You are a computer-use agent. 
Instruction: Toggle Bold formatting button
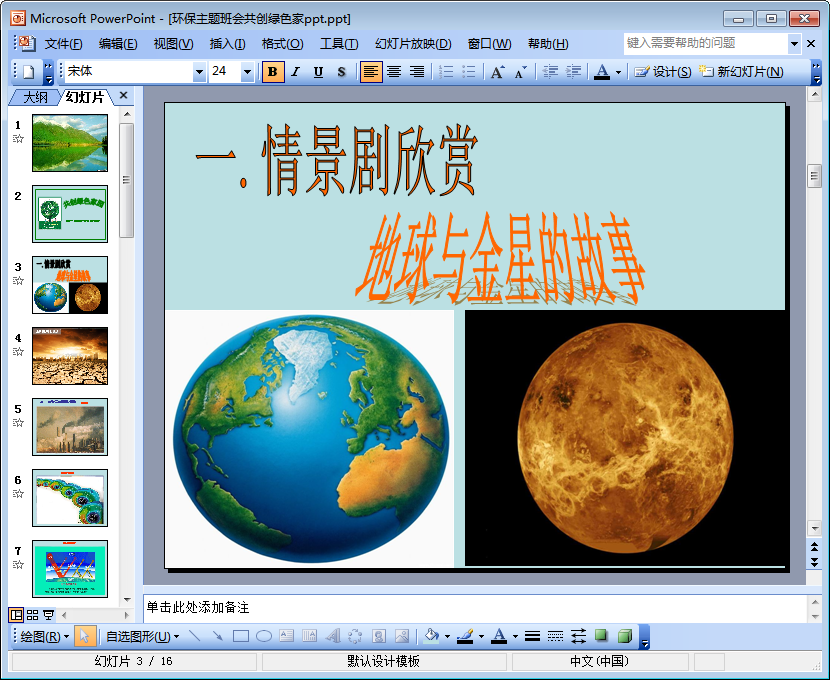point(273,72)
